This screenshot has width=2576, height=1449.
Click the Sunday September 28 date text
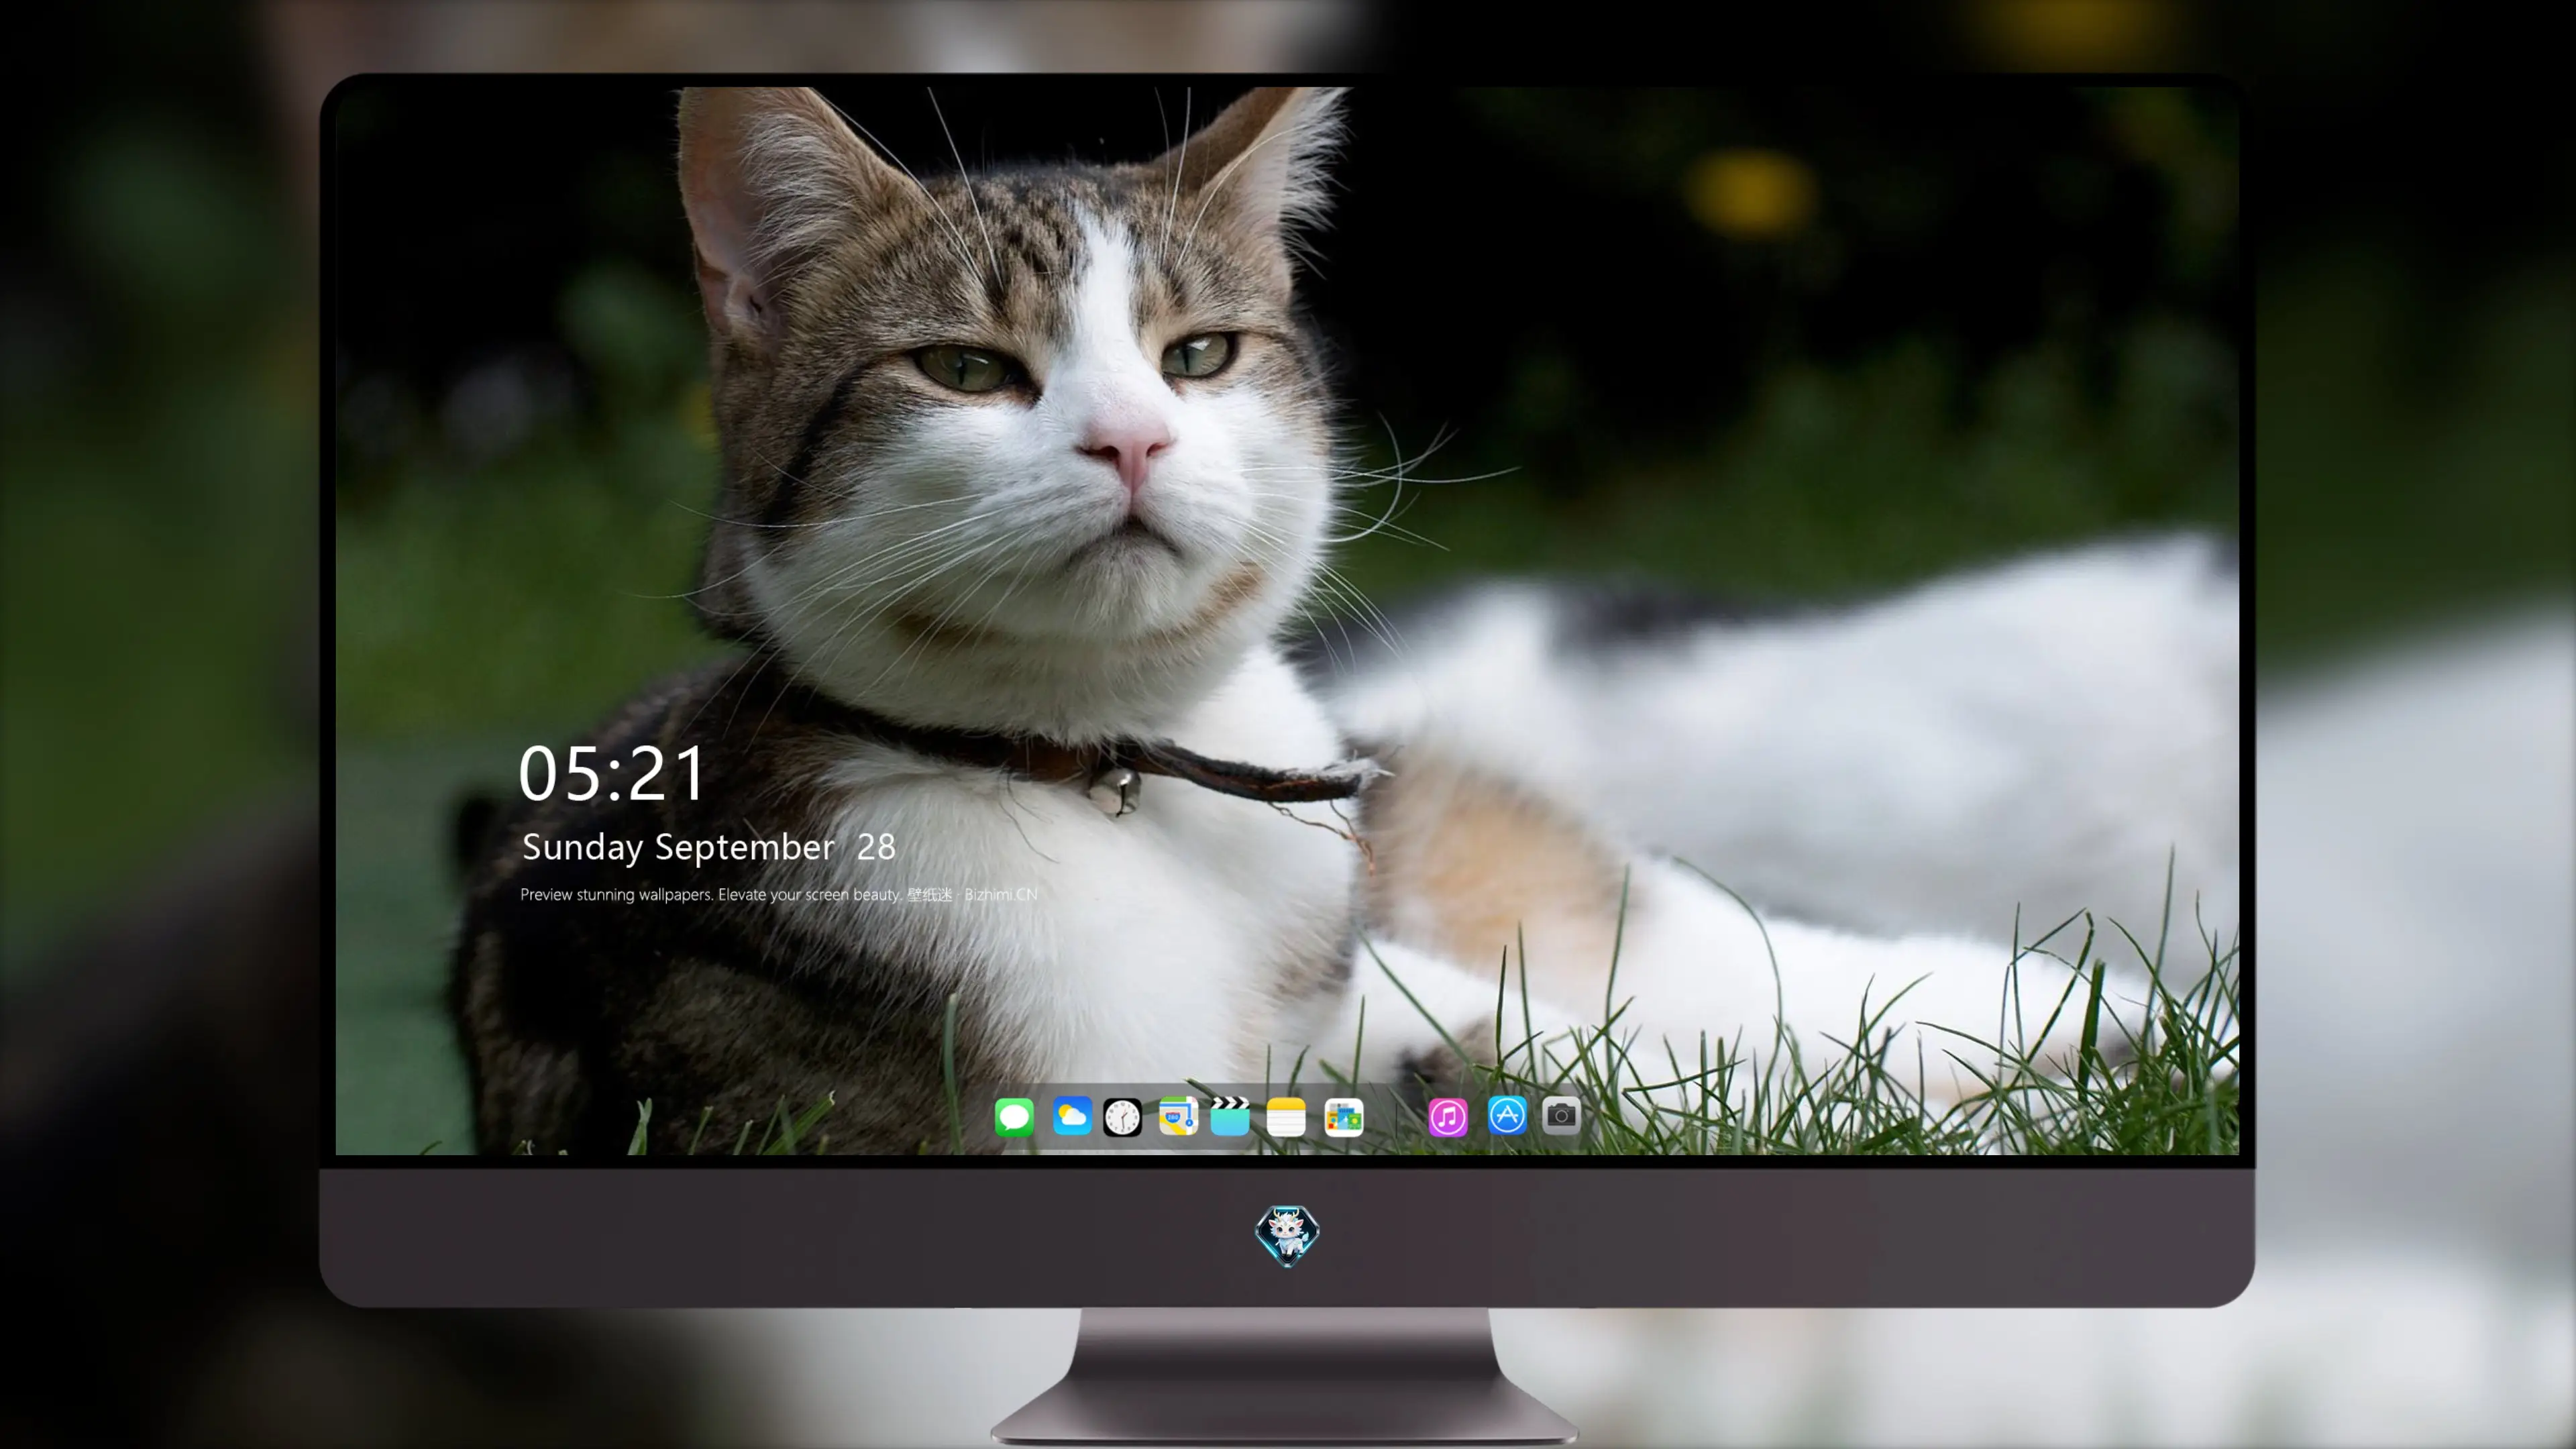click(x=708, y=847)
